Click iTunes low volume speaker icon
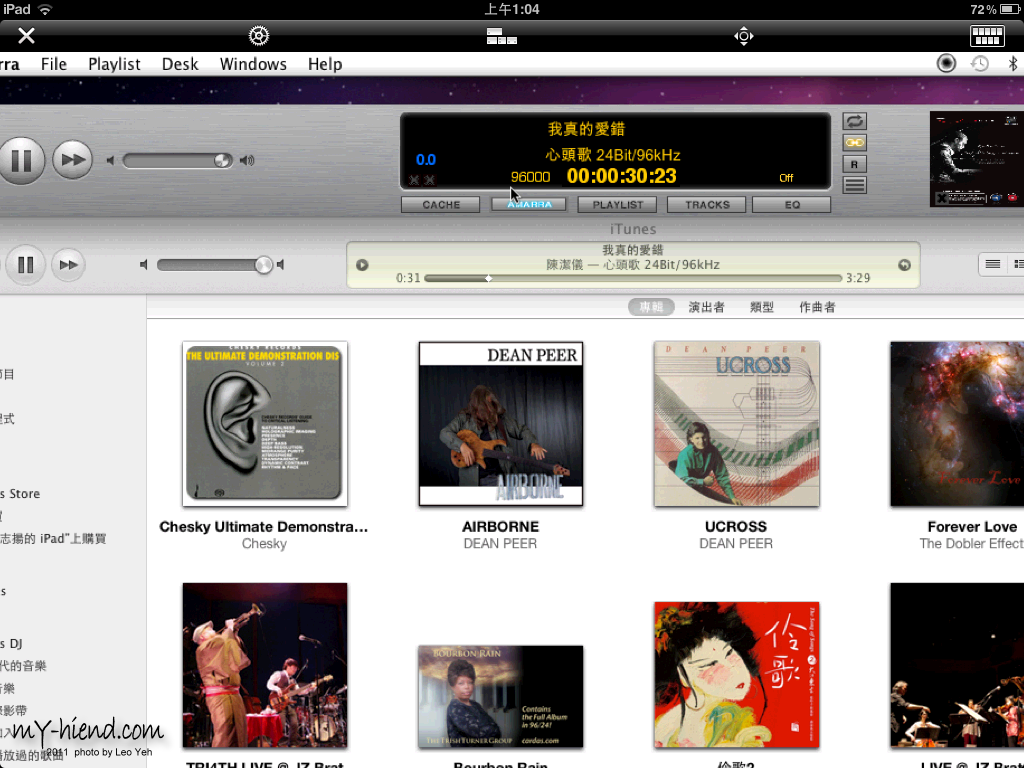1024x768 pixels. click(144, 265)
